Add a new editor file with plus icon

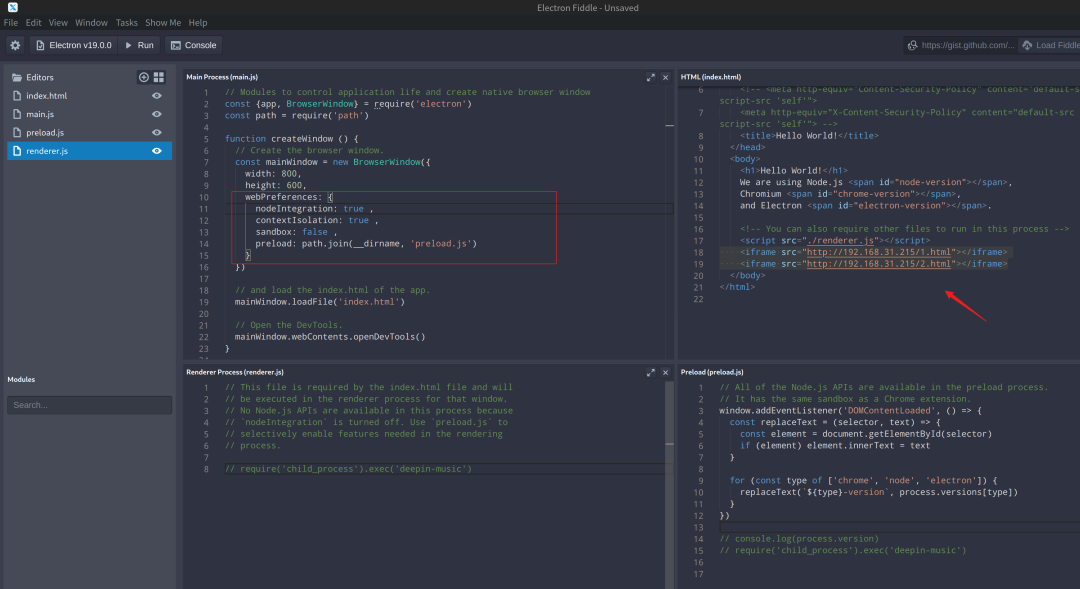[x=143, y=77]
